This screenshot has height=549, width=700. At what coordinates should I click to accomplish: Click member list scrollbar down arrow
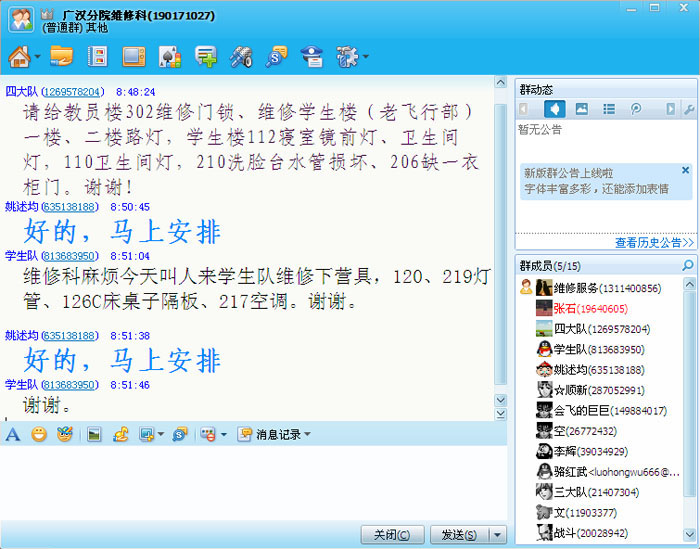coord(689,534)
